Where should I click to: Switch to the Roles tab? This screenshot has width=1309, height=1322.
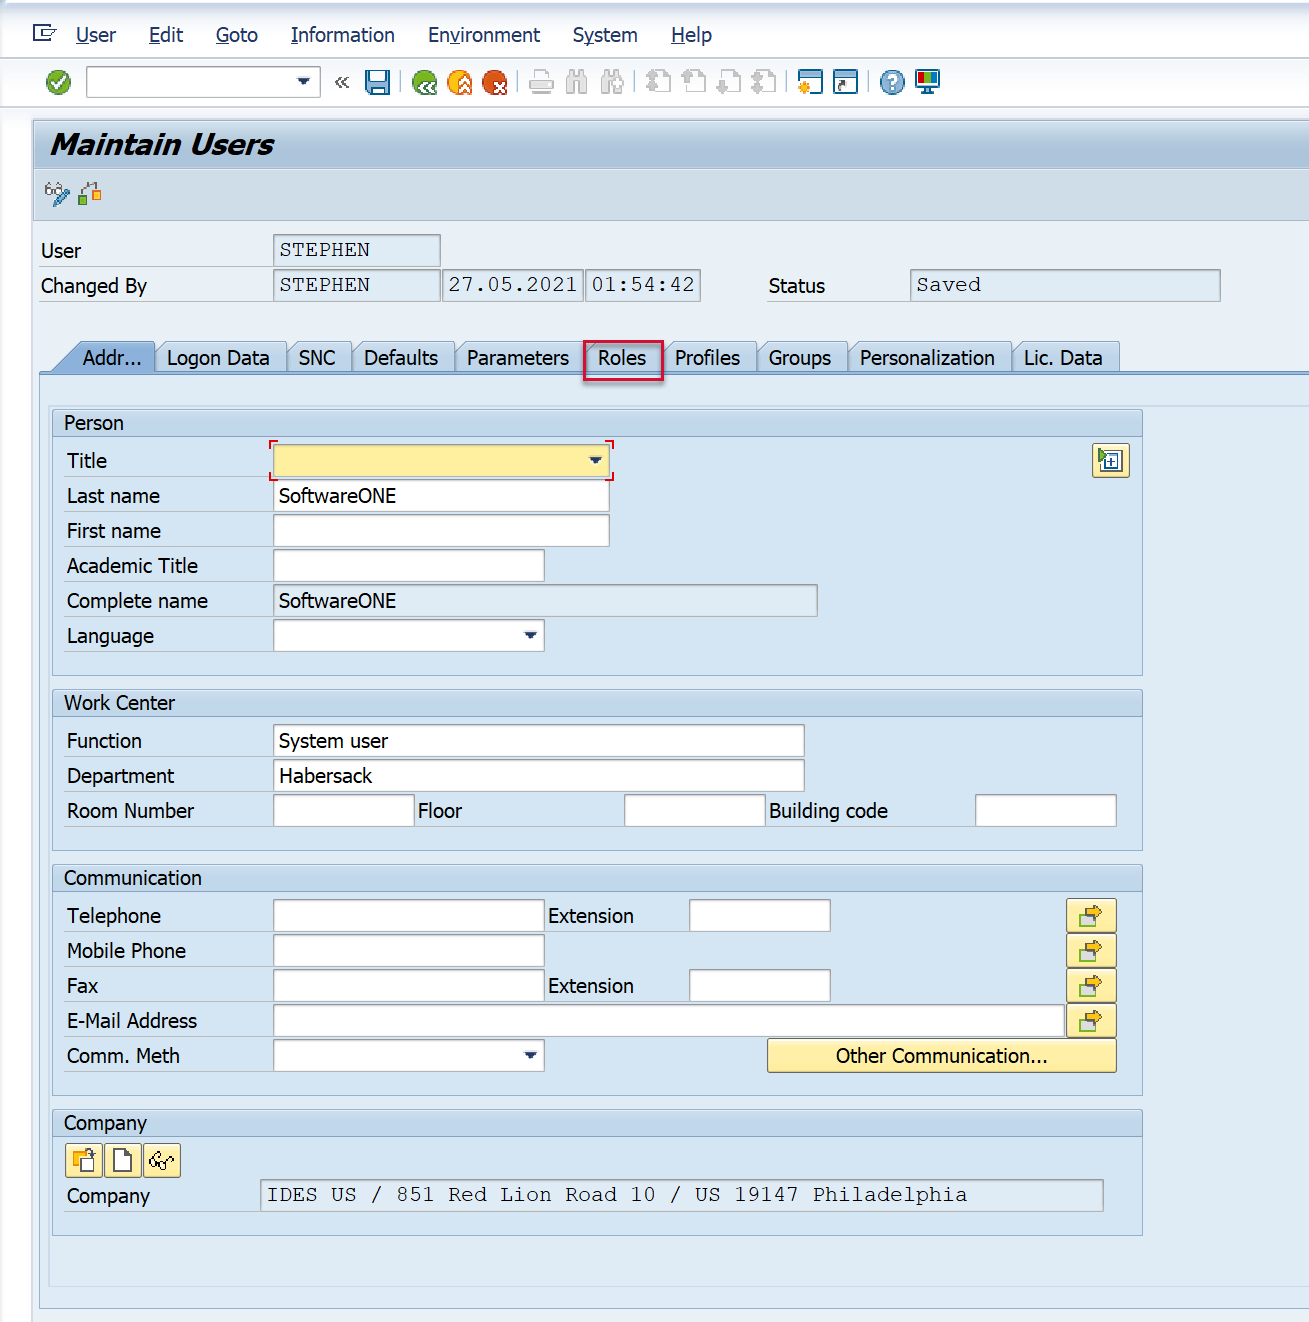(x=622, y=358)
